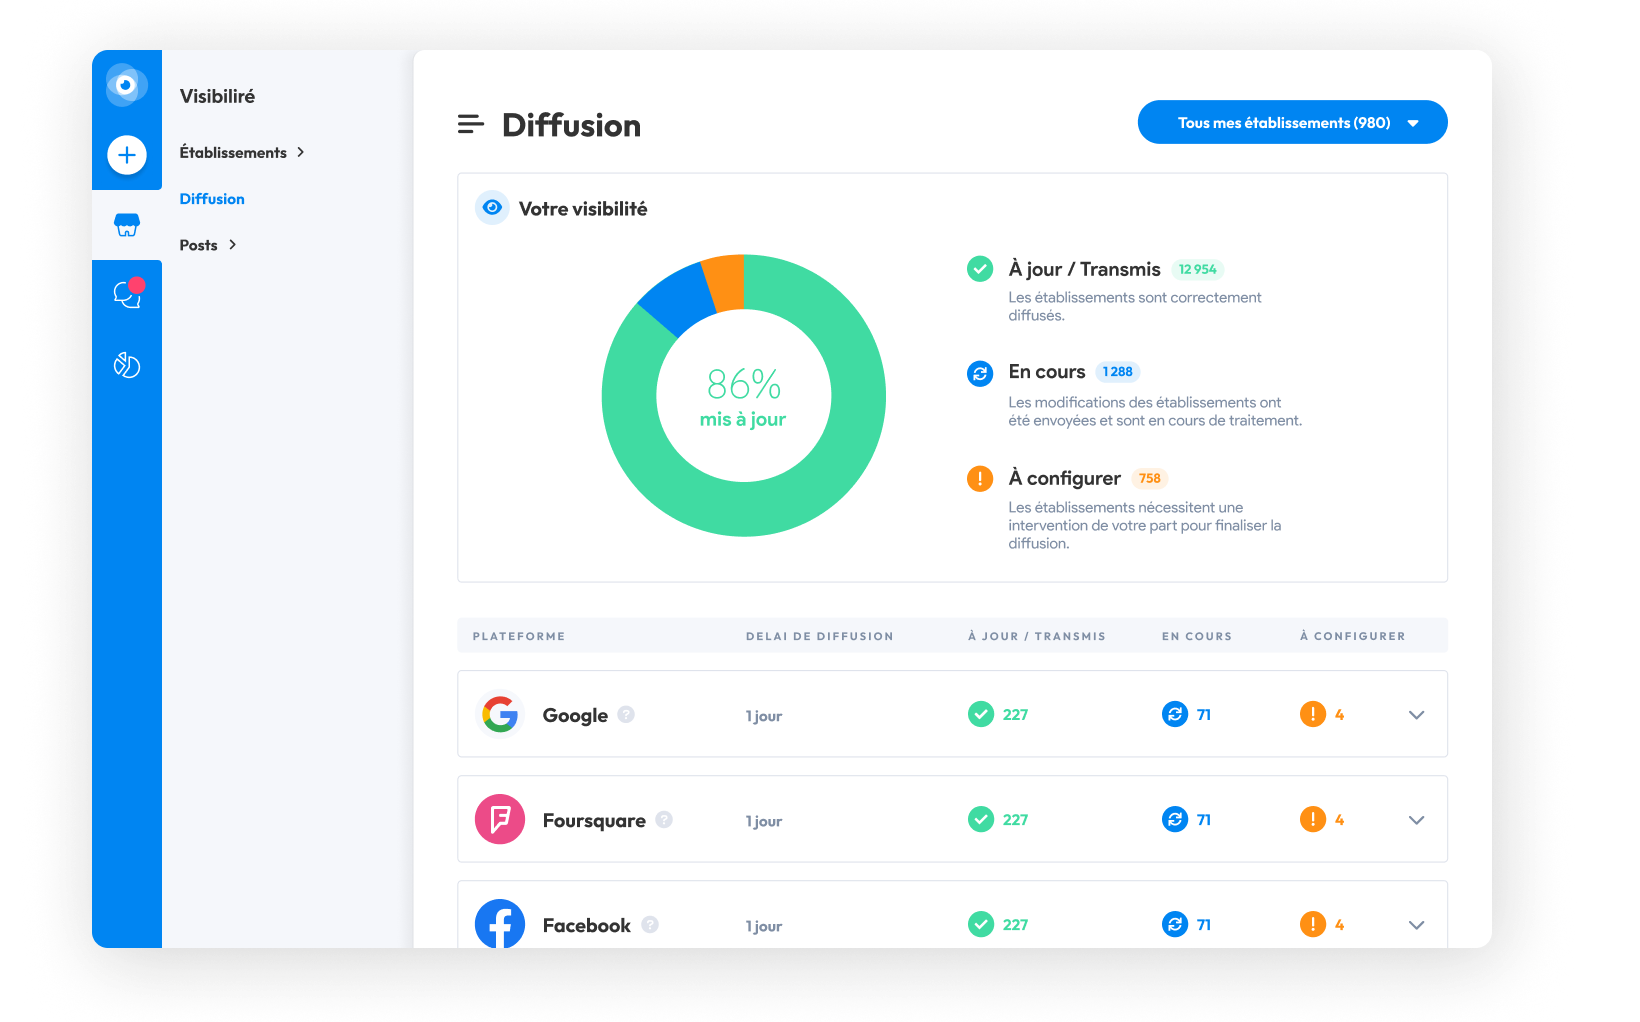Click the app logo at the sidebar top
Screen dimensions: 1640x1022
[126, 85]
